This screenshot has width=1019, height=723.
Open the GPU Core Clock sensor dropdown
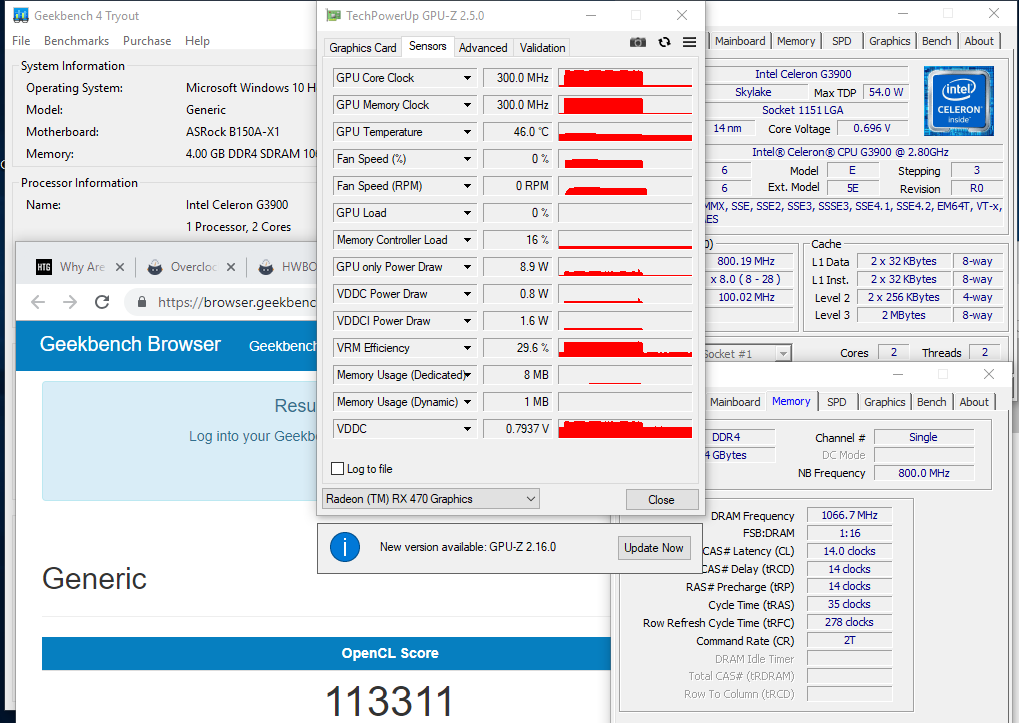[467, 78]
